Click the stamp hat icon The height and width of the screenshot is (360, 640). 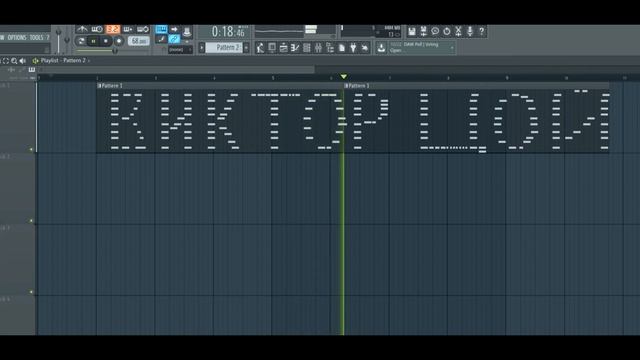click(x=187, y=30)
